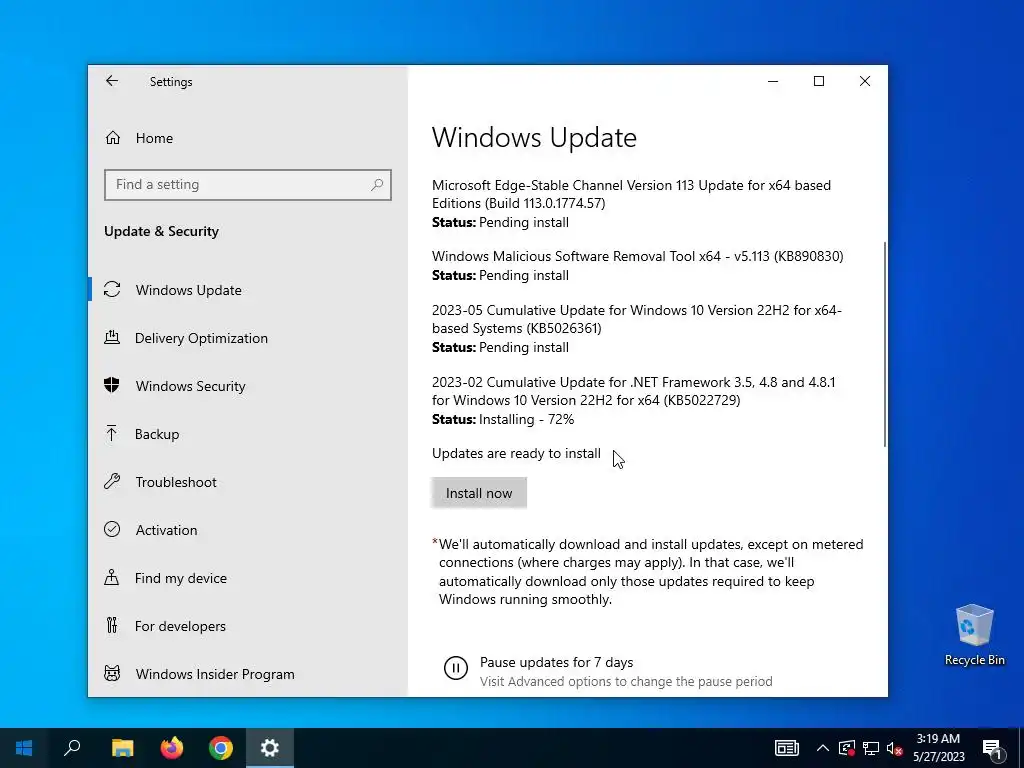Launch File Explorer from the taskbar
1024x768 pixels.
122,748
